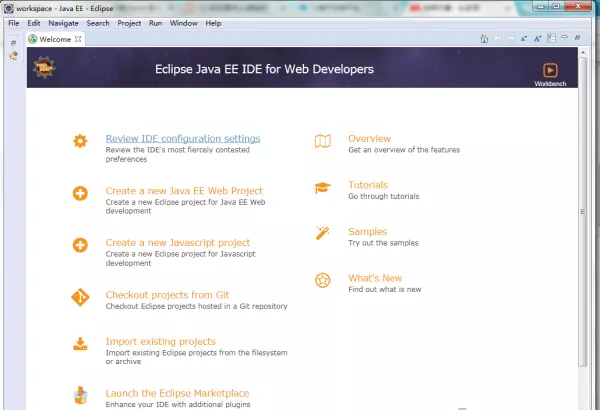Click Create a new Java EE Web Project

(184, 191)
